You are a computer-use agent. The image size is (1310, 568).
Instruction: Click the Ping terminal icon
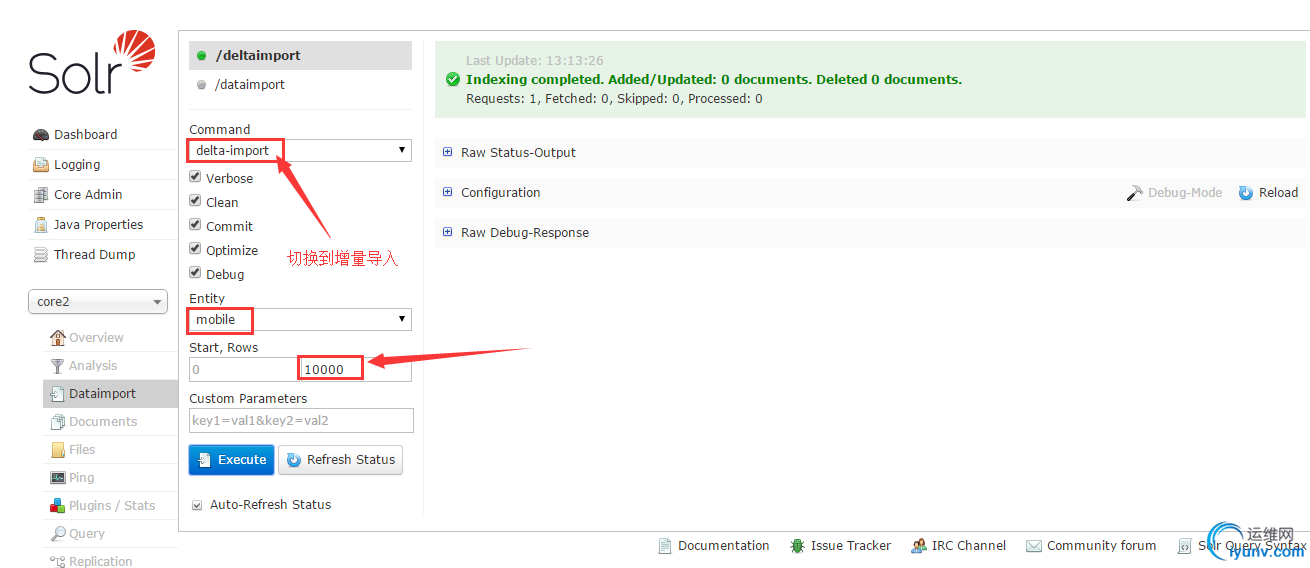[x=58, y=478]
